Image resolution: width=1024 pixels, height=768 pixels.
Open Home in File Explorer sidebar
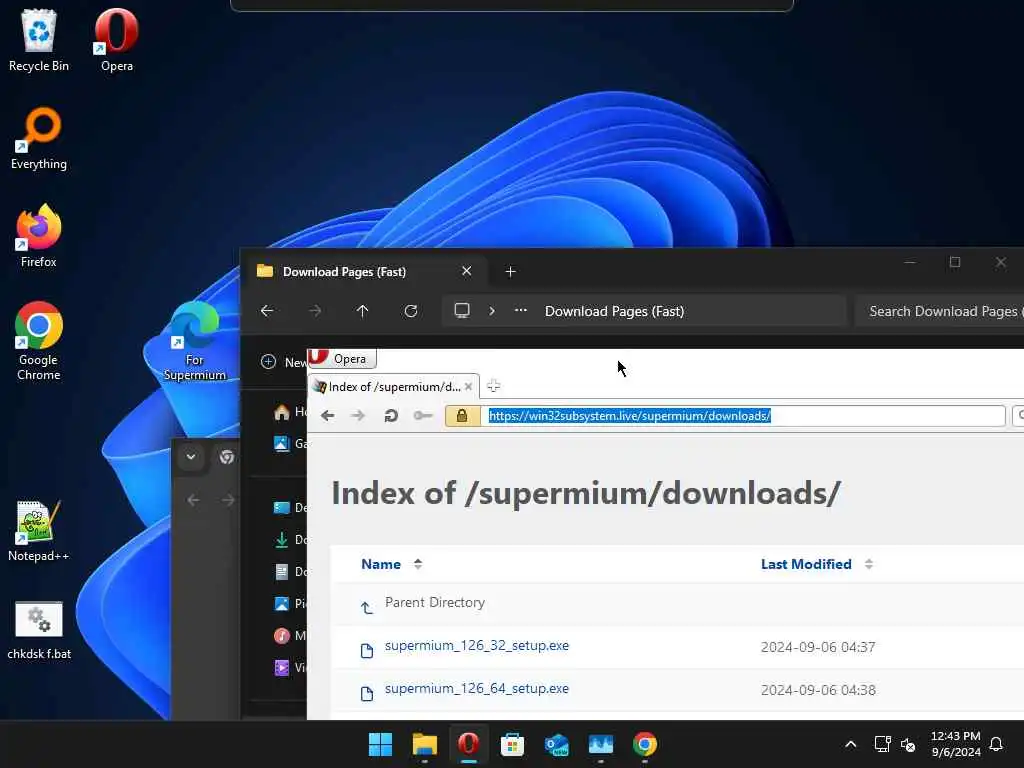pos(290,412)
